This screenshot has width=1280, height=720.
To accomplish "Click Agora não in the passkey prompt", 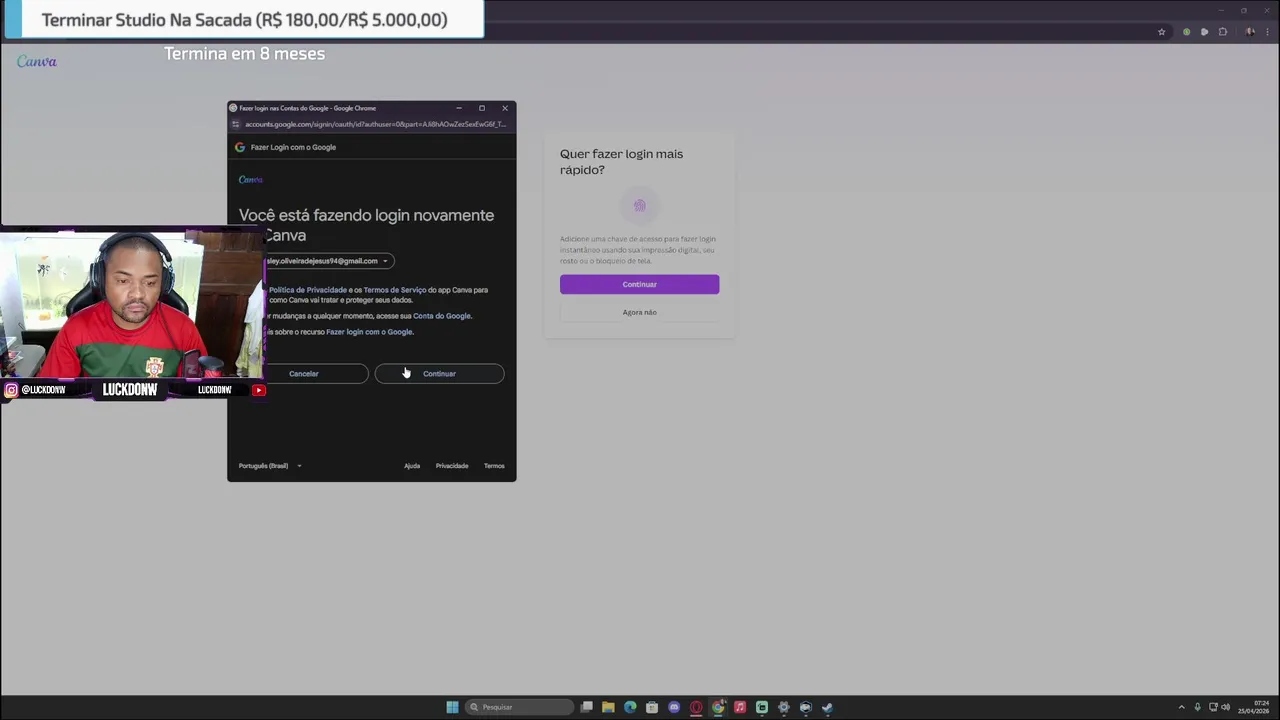I will (639, 312).
